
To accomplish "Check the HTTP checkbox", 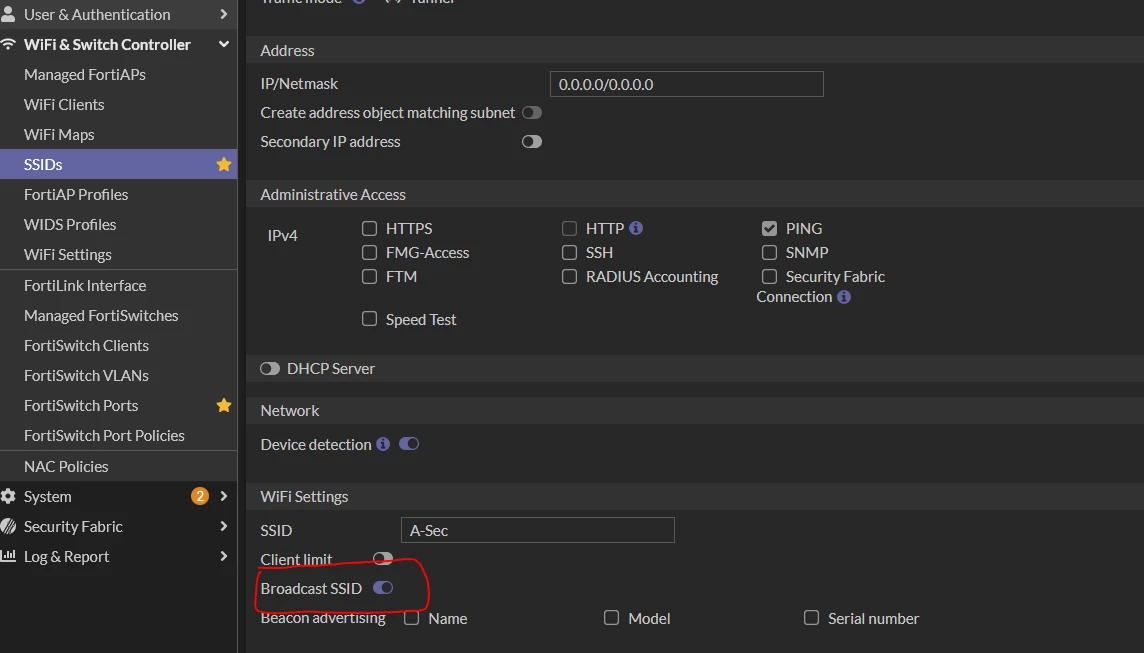I will (x=570, y=228).
